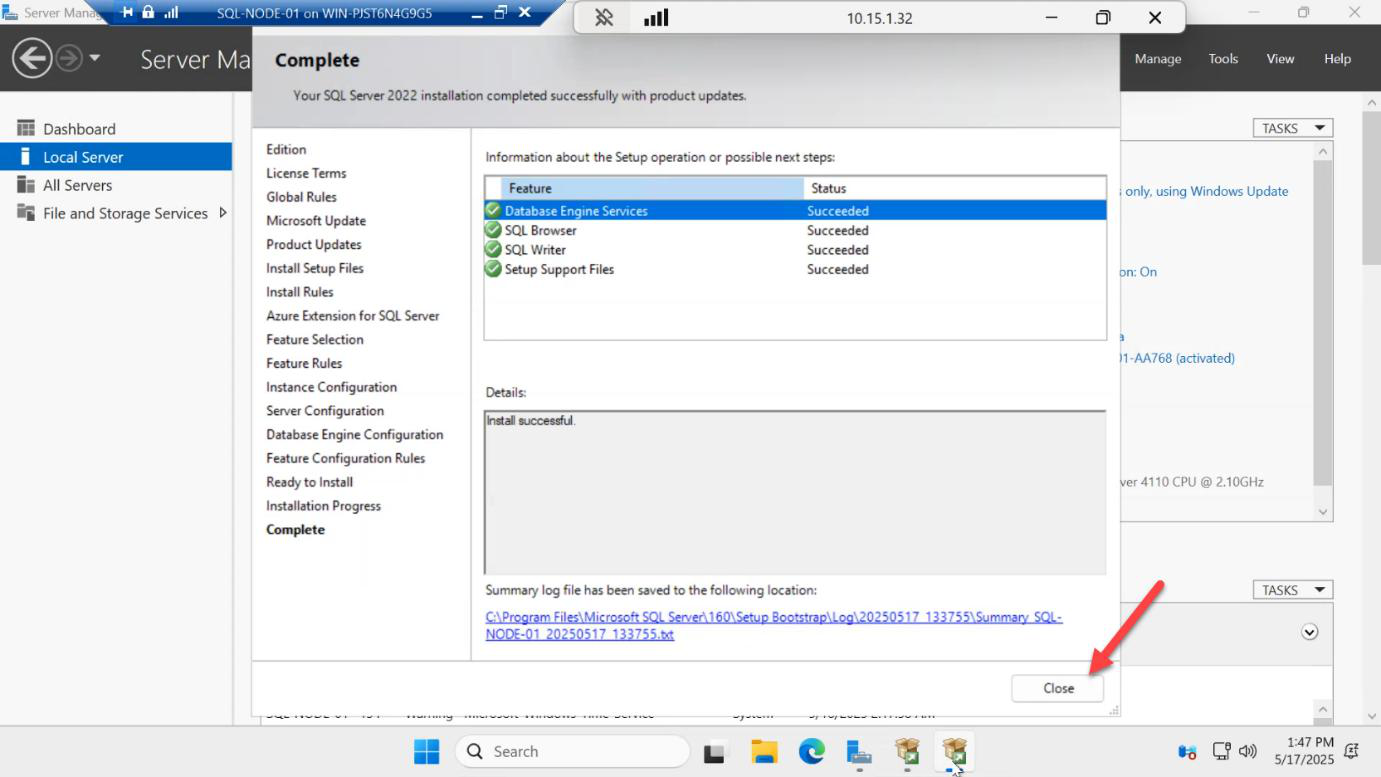Open the Dashboard page icon

tap(26, 128)
